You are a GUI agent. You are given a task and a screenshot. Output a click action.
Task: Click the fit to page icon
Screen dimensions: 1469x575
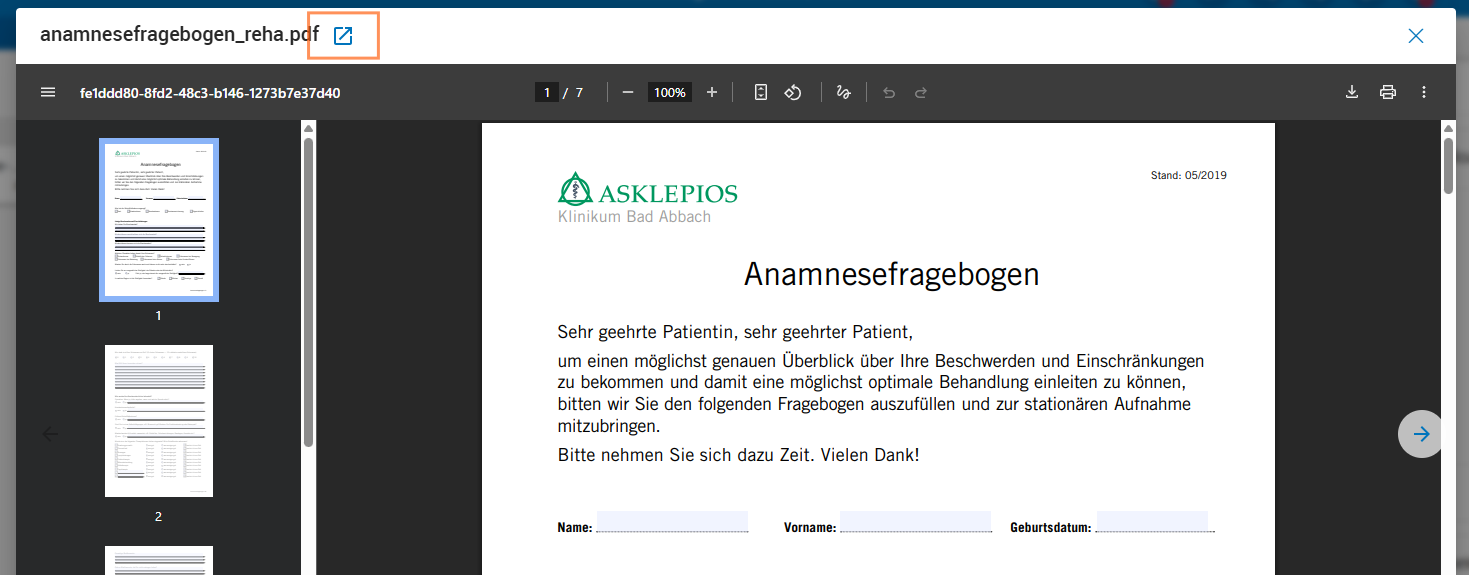(761, 92)
